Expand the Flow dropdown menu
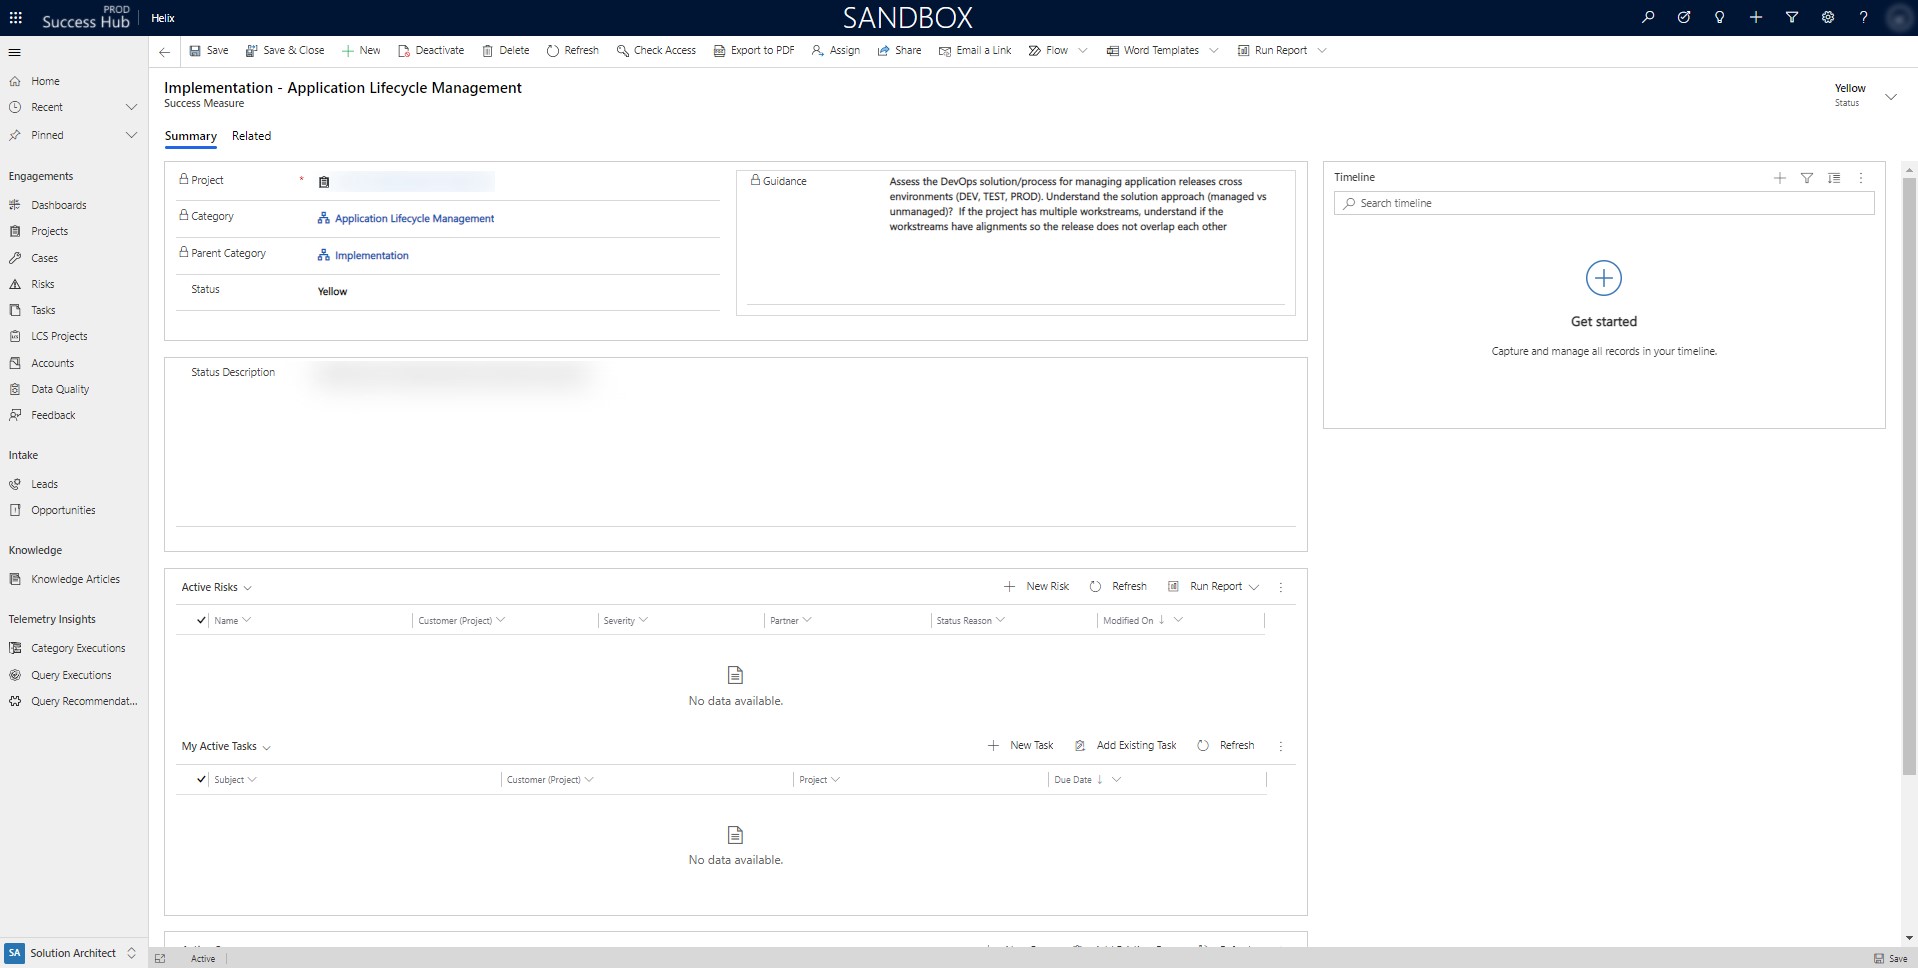 pos(1082,51)
